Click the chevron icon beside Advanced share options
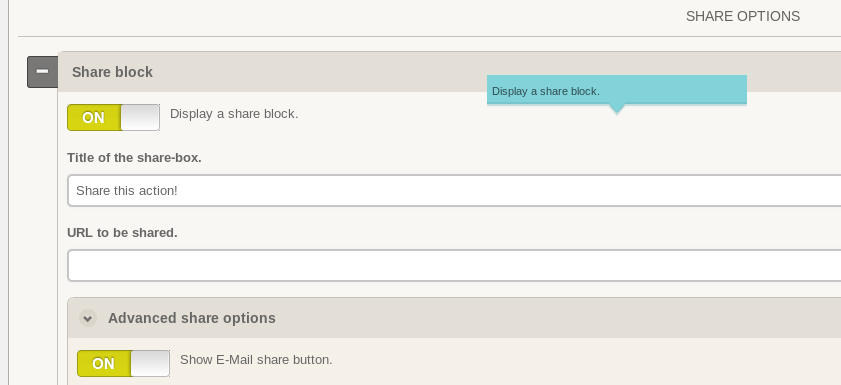The image size is (841, 385). [x=88, y=318]
